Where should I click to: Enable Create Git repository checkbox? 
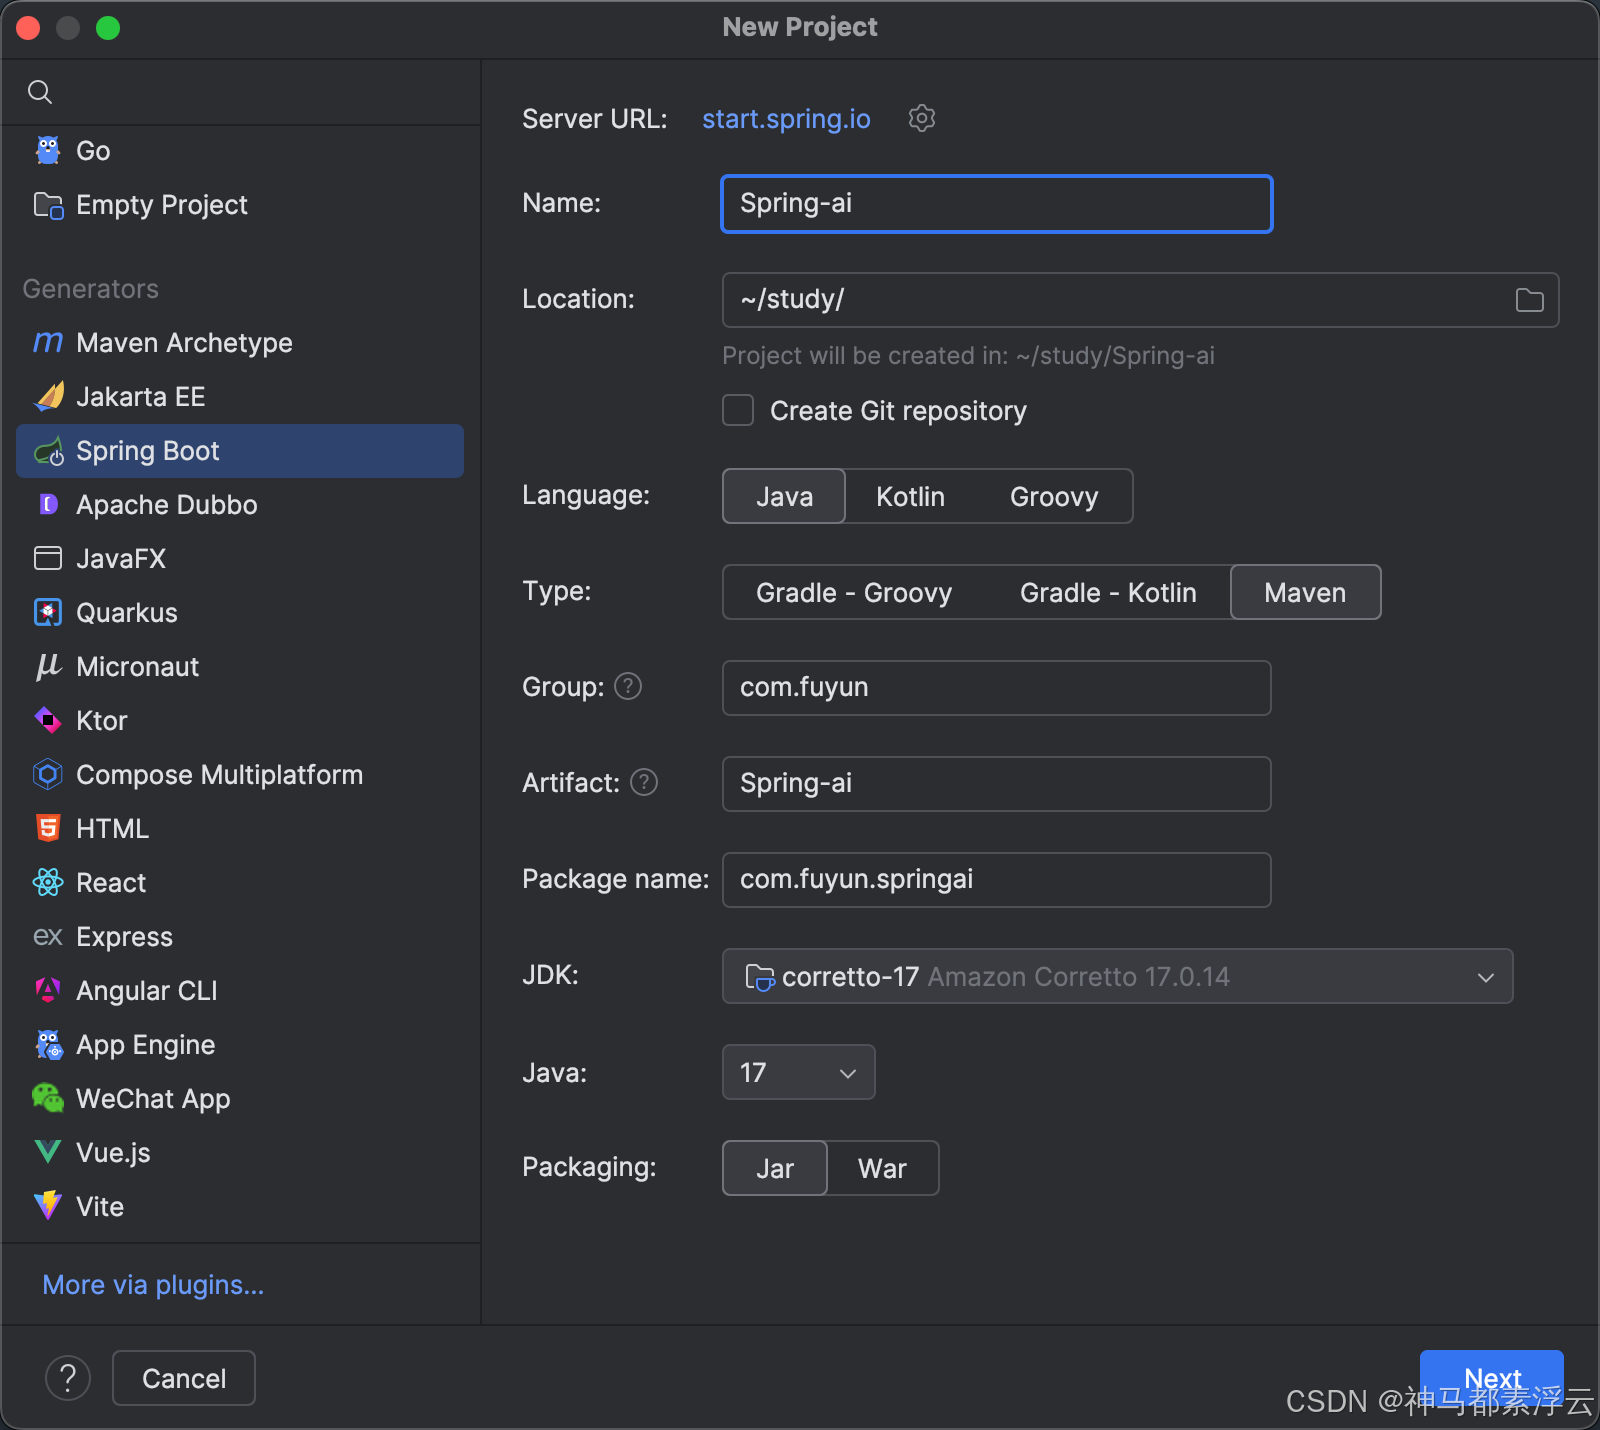tap(738, 410)
